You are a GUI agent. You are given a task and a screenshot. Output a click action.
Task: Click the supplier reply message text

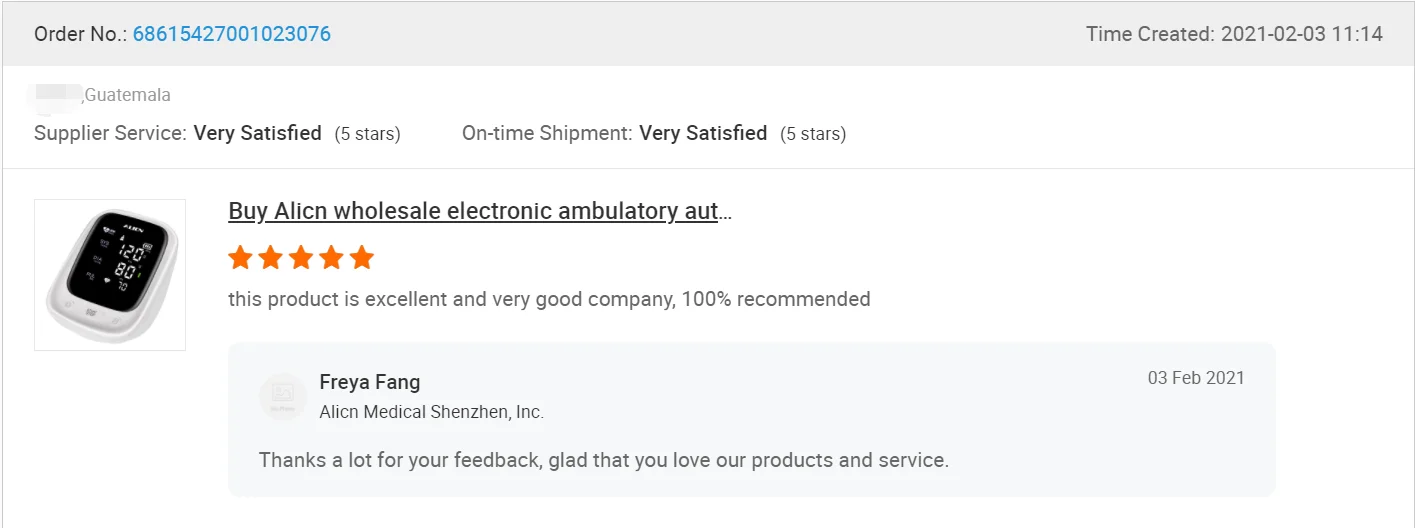click(603, 460)
